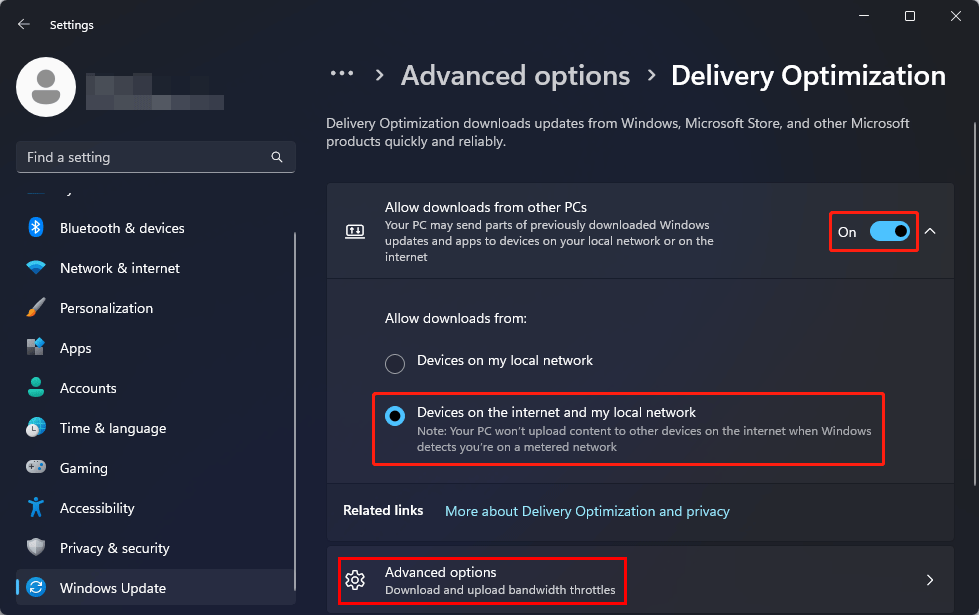The height and width of the screenshot is (615, 979).
Task: Open the Accounts settings page
Action: click(88, 388)
